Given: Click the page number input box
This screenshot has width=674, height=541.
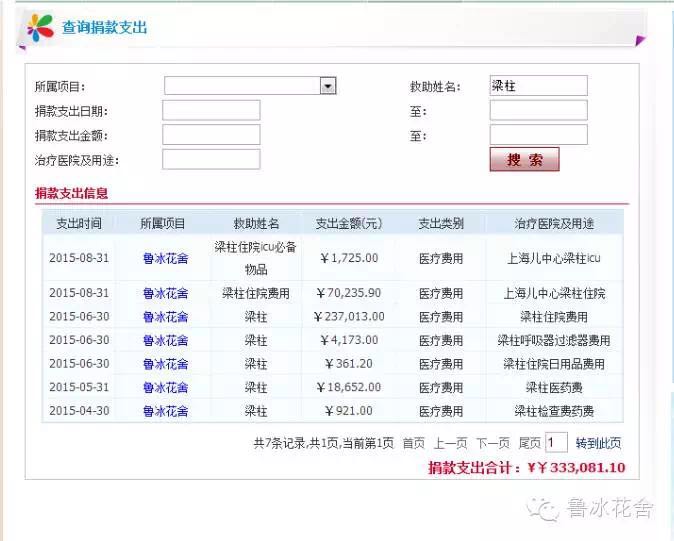Looking at the screenshot, I should coord(556,443).
